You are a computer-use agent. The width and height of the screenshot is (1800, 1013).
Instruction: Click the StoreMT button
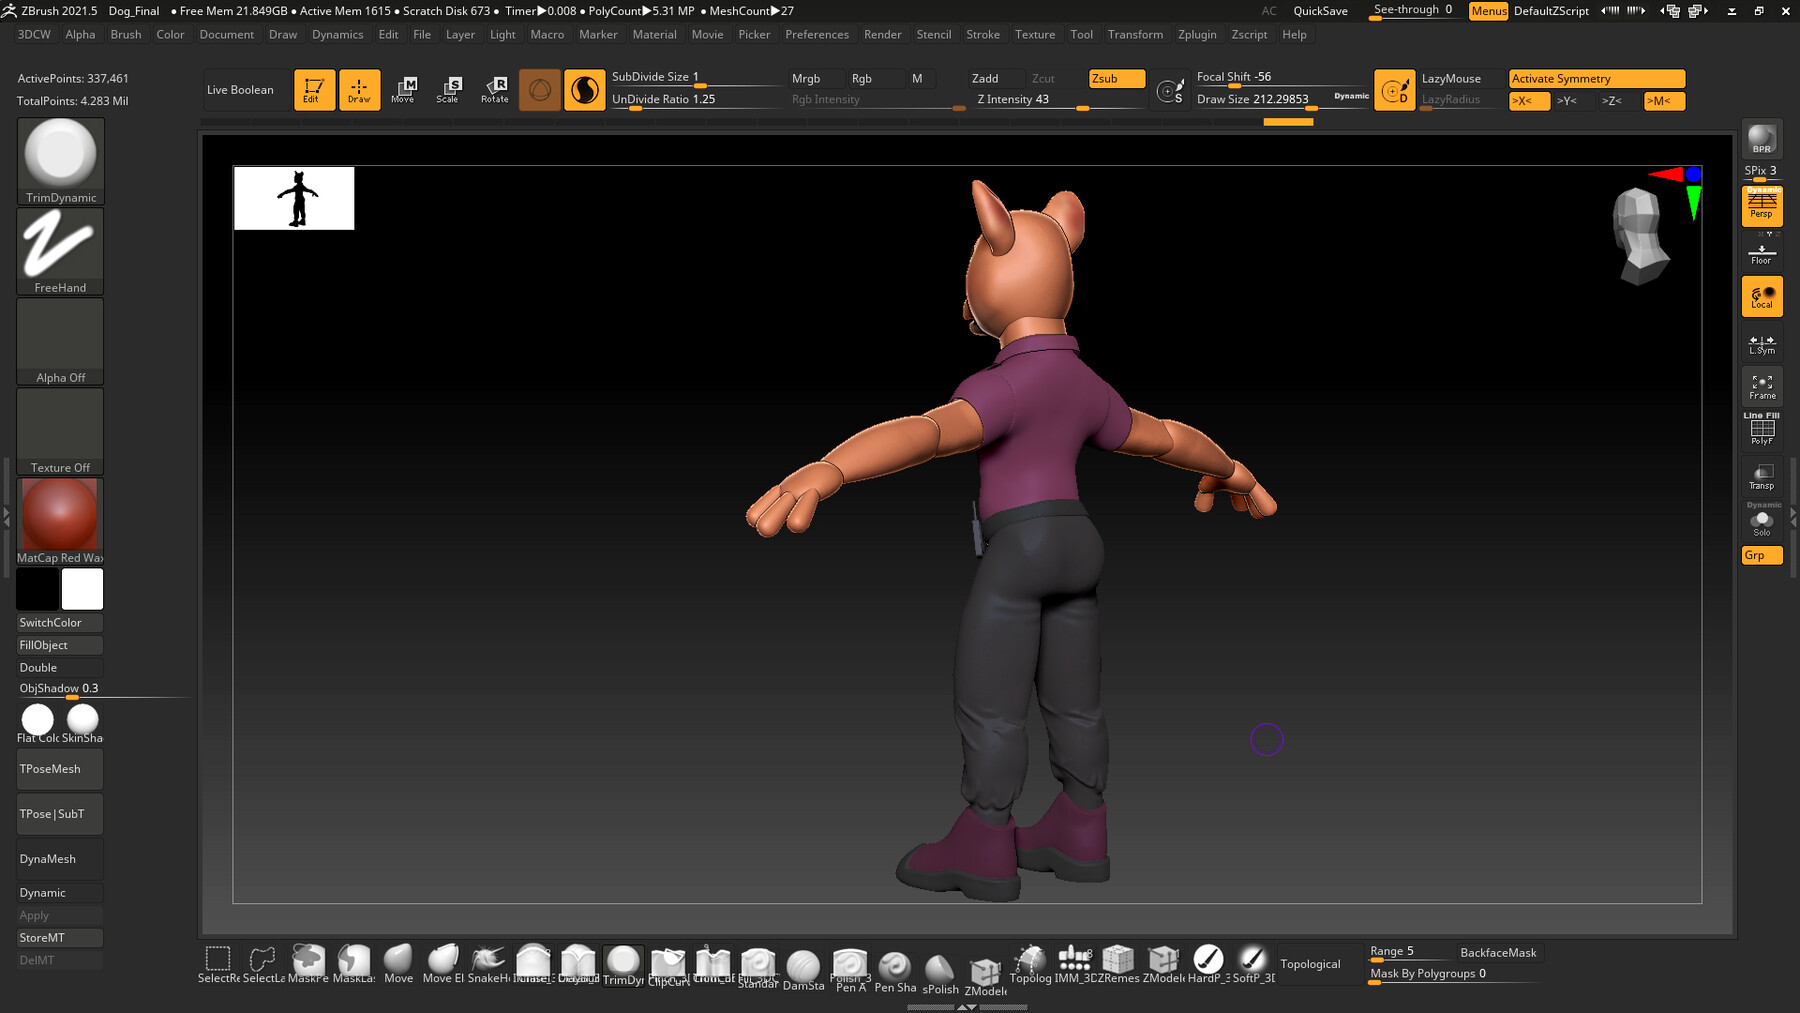pyautogui.click(x=60, y=937)
